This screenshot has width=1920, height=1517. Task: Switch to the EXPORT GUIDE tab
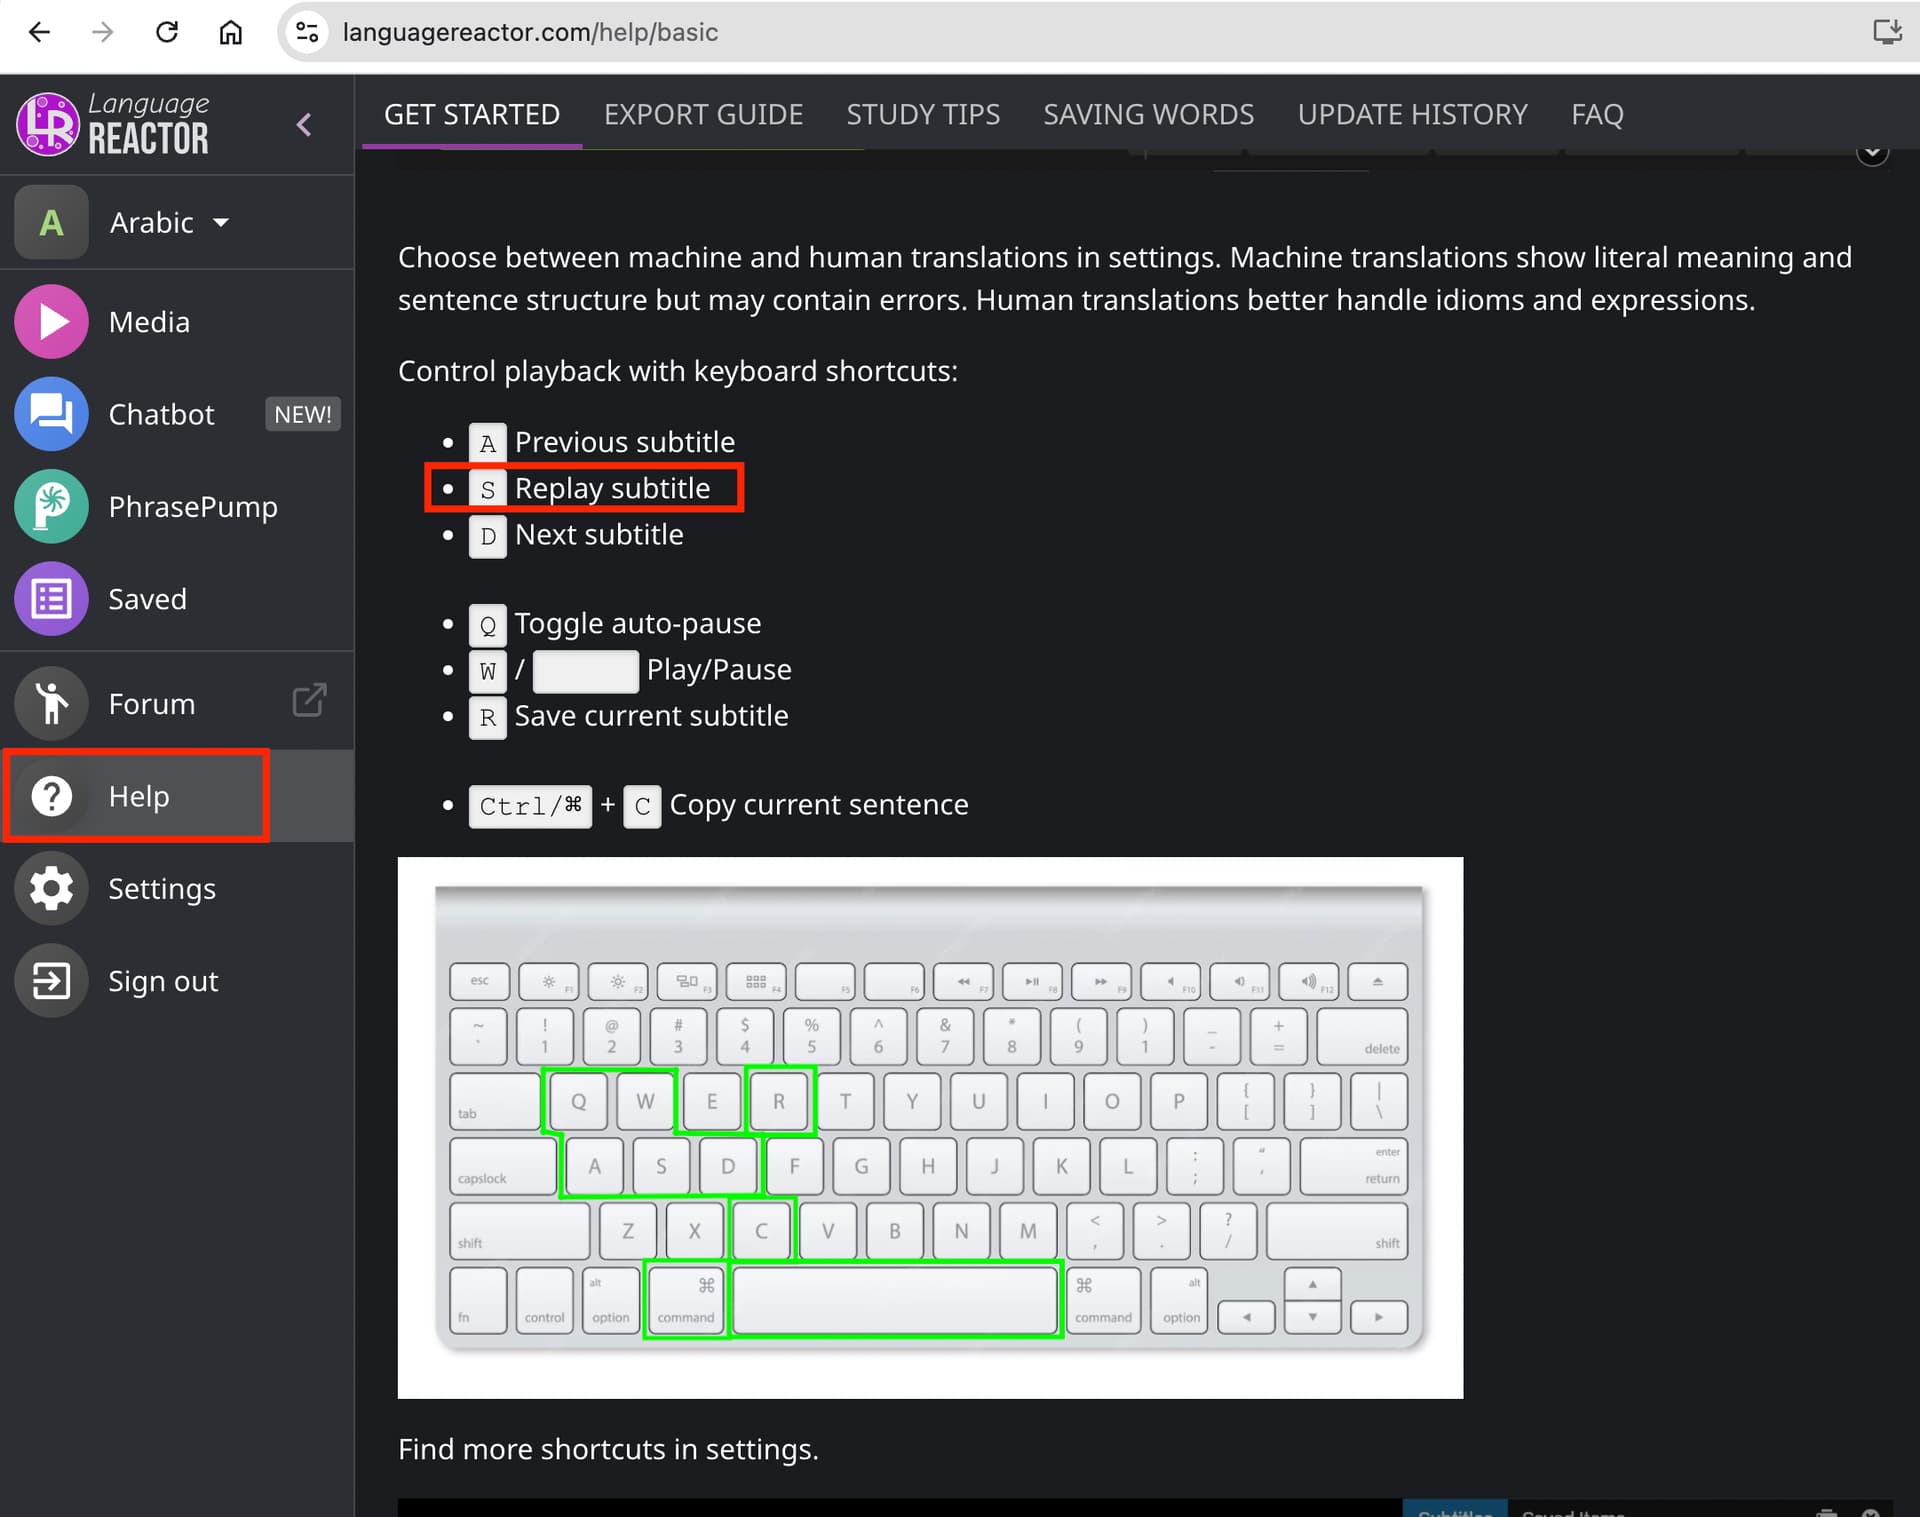[x=703, y=114]
